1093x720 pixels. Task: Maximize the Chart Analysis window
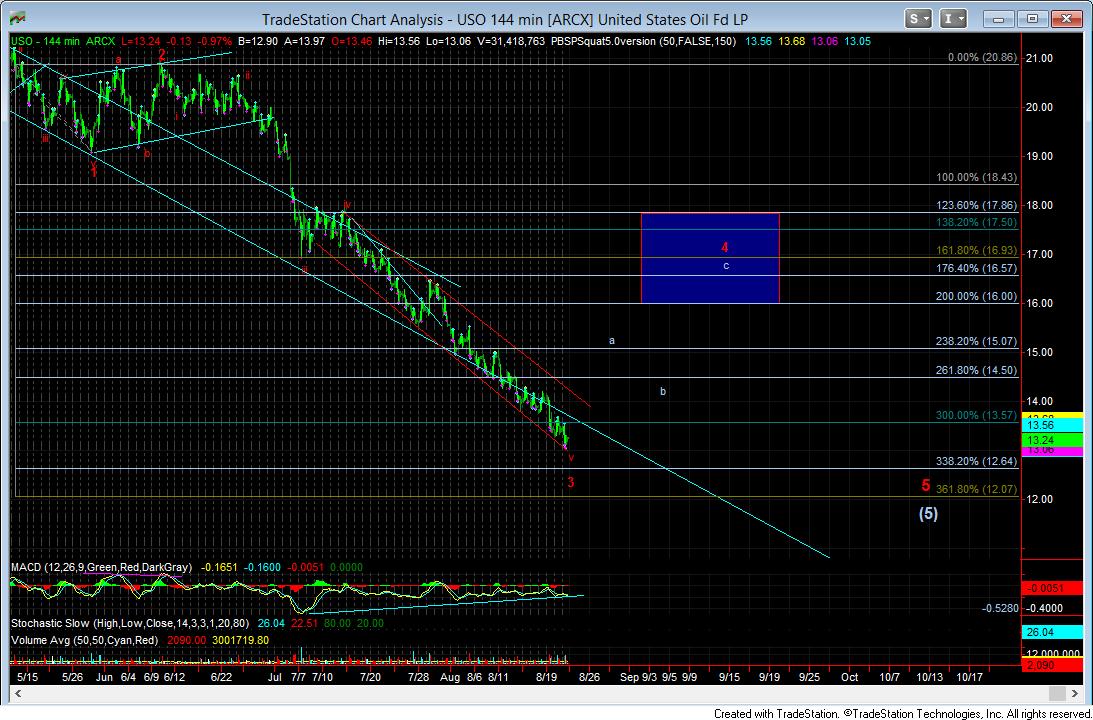1034,19
